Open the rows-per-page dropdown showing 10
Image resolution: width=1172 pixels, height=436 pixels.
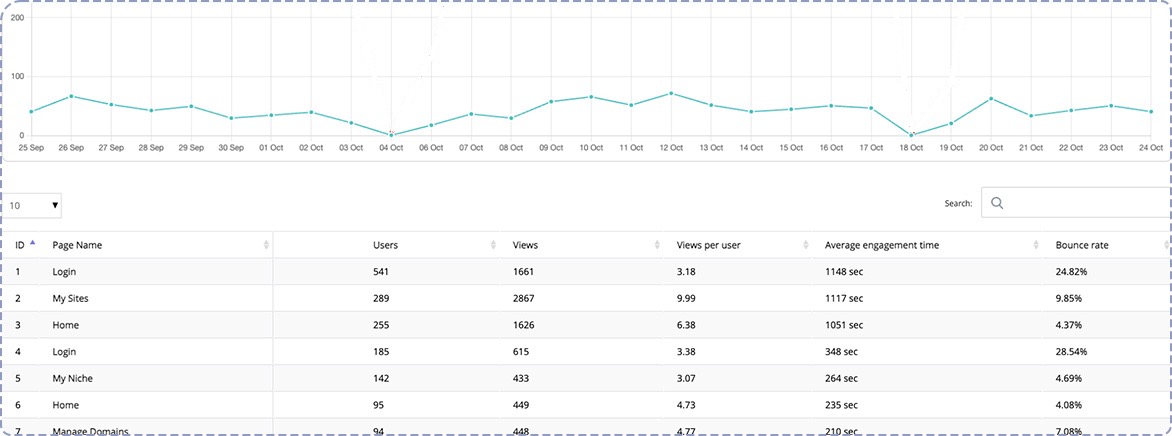[x=34, y=205]
